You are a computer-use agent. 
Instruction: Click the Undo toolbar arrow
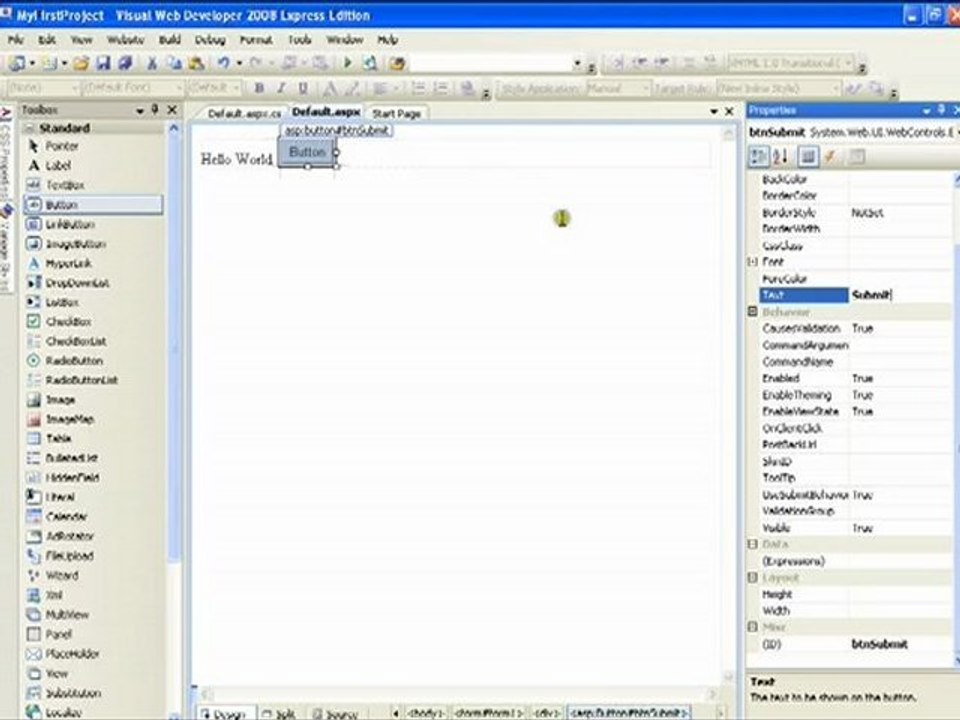(223, 63)
